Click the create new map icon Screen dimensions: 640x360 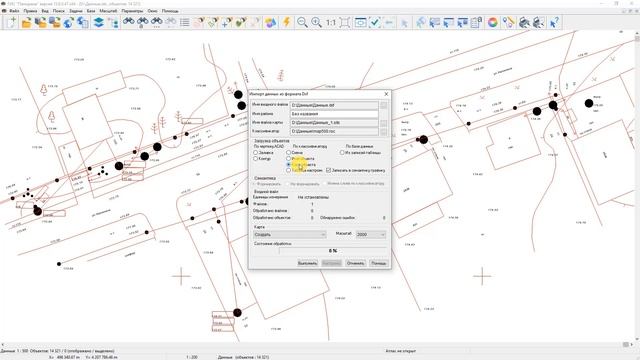point(12,22)
